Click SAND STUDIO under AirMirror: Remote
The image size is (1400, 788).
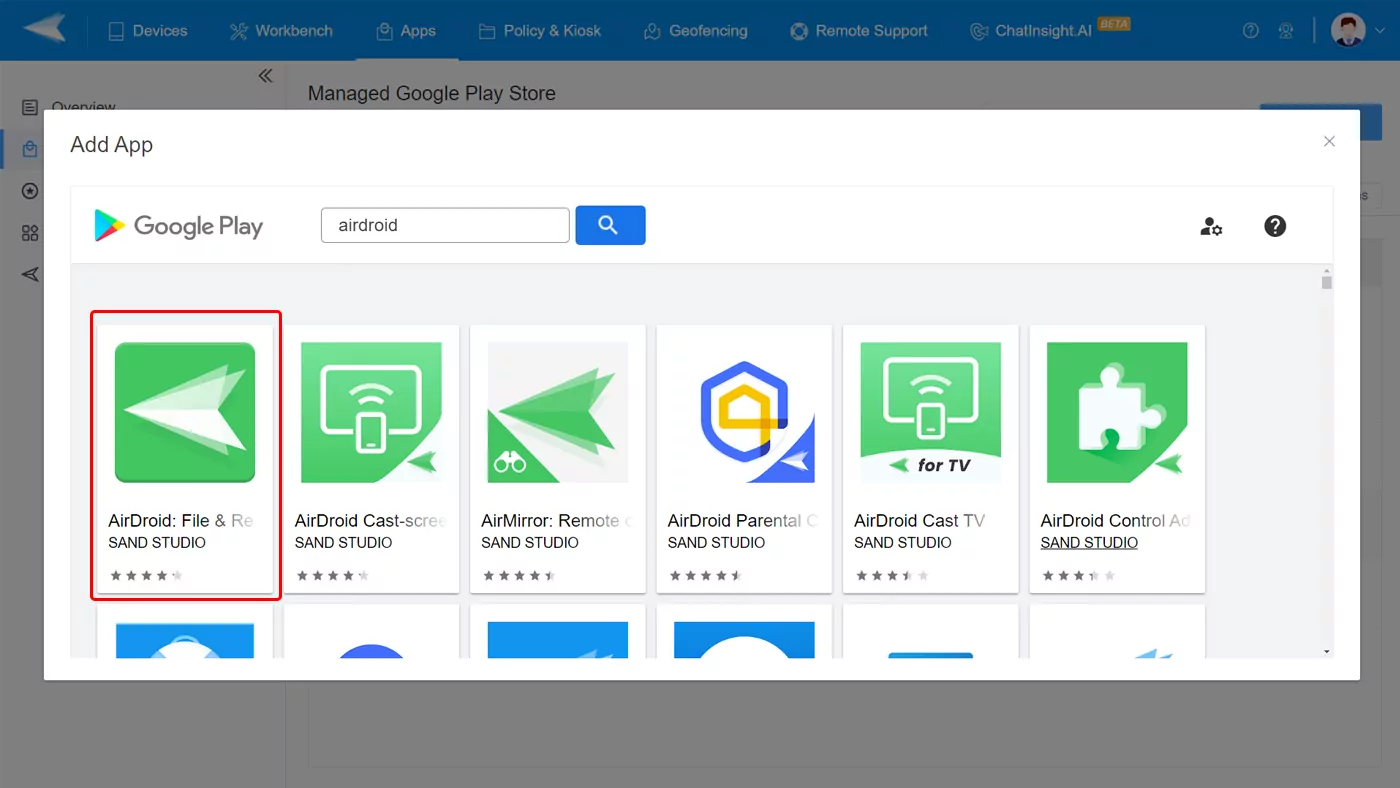point(530,543)
